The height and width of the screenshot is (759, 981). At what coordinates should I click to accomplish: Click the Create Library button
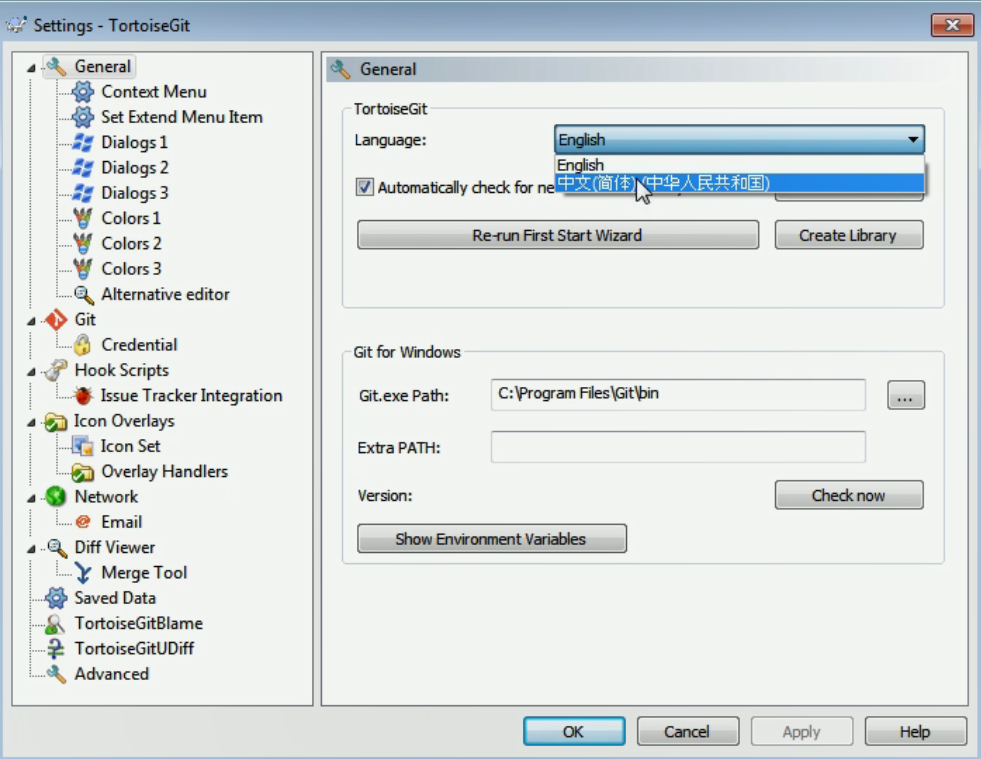[848, 235]
